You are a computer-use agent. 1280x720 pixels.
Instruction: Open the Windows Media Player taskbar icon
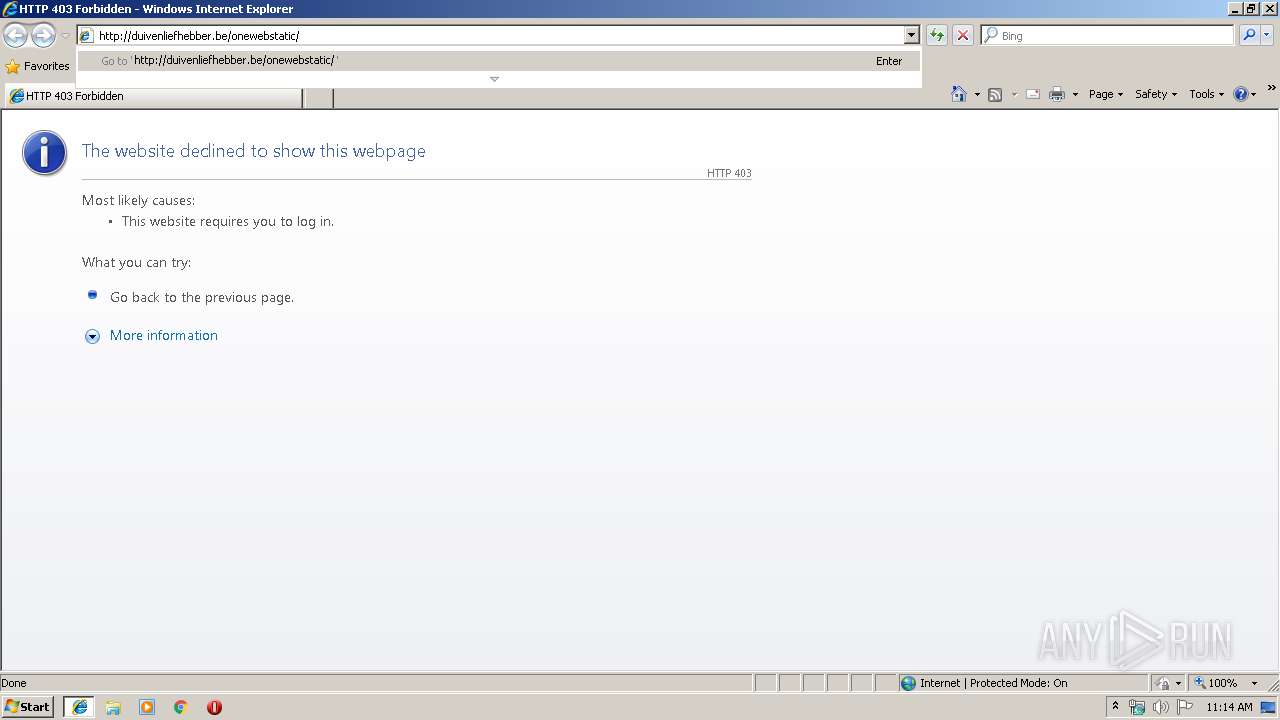[x=147, y=707]
